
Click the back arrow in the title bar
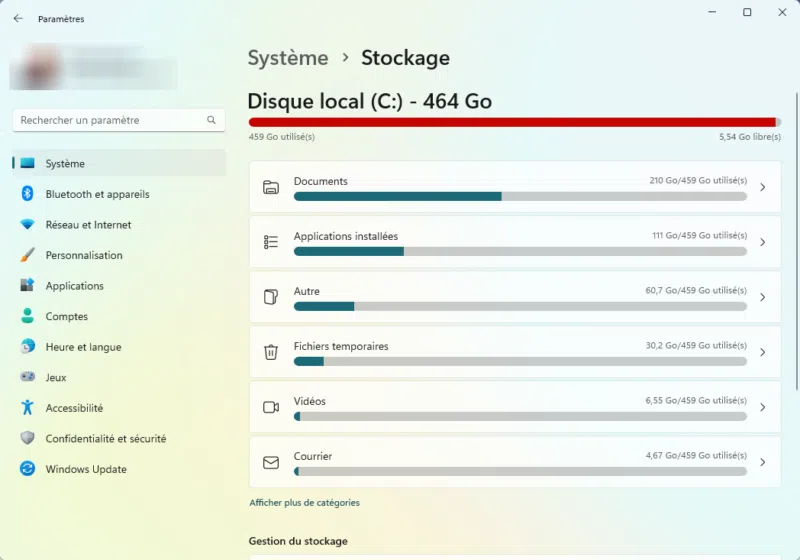18,18
